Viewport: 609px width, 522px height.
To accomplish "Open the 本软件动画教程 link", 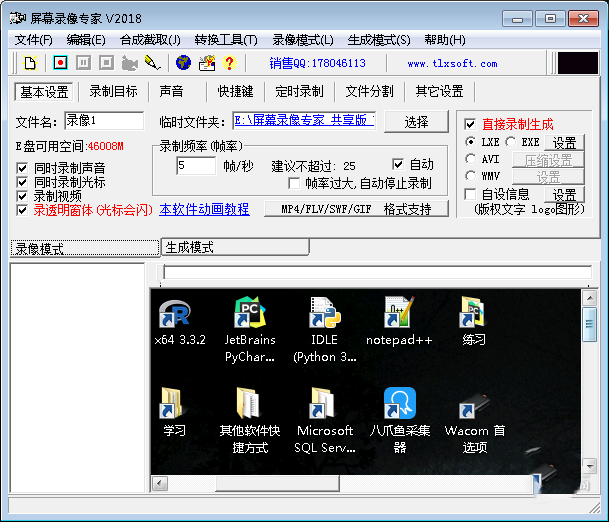I will click(204, 210).
